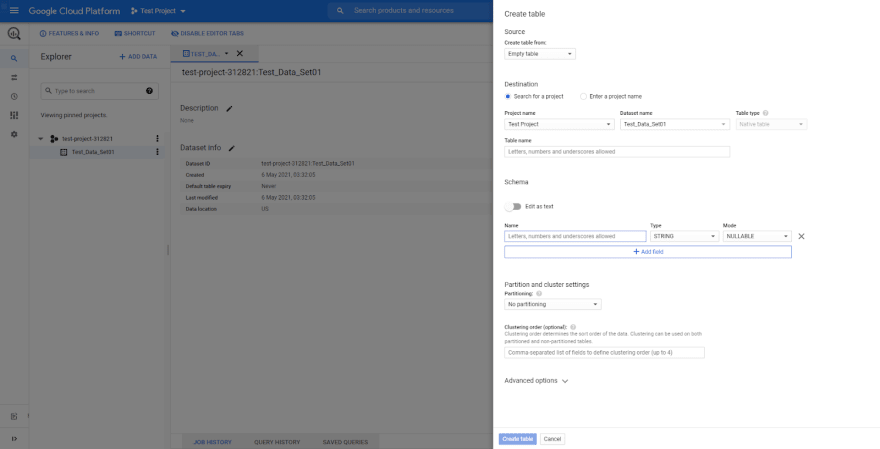Open the SAVED QUERIES tab
The height and width of the screenshot is (449, 880).
tap(345, 442)
